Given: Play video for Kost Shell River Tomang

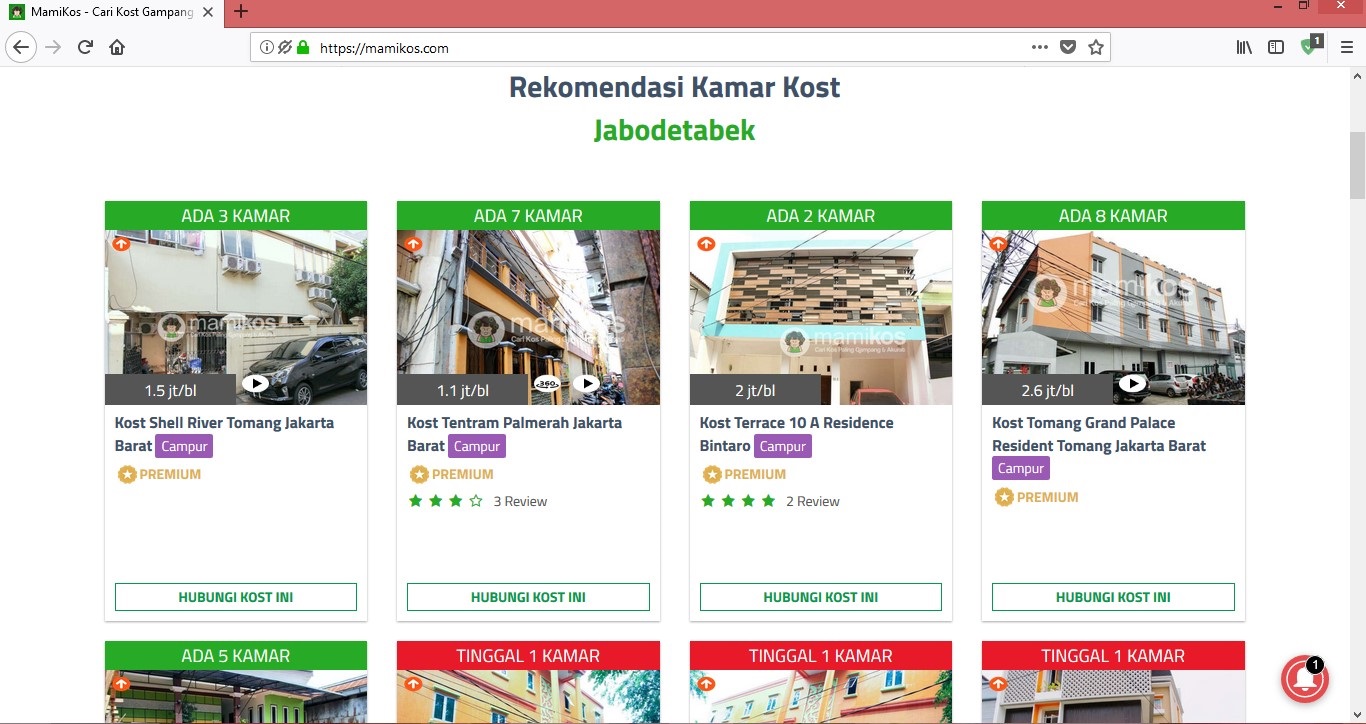Looking at the screenshot, I should [x=255, y=384].
